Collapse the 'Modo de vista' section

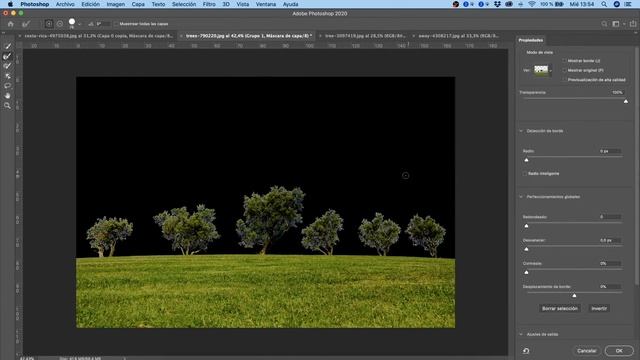pos(540,52)
